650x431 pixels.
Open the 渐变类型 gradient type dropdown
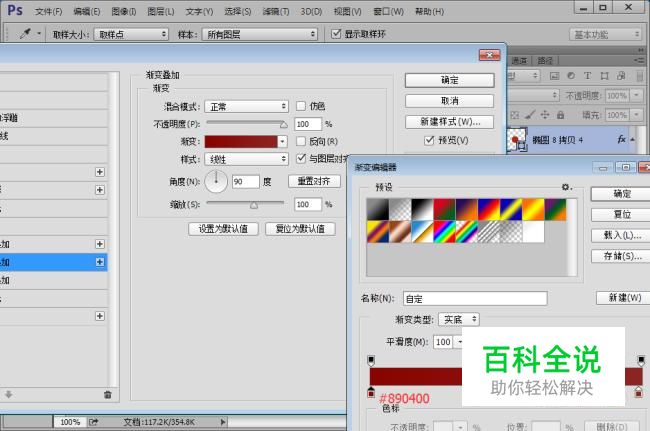pos(458,319)
